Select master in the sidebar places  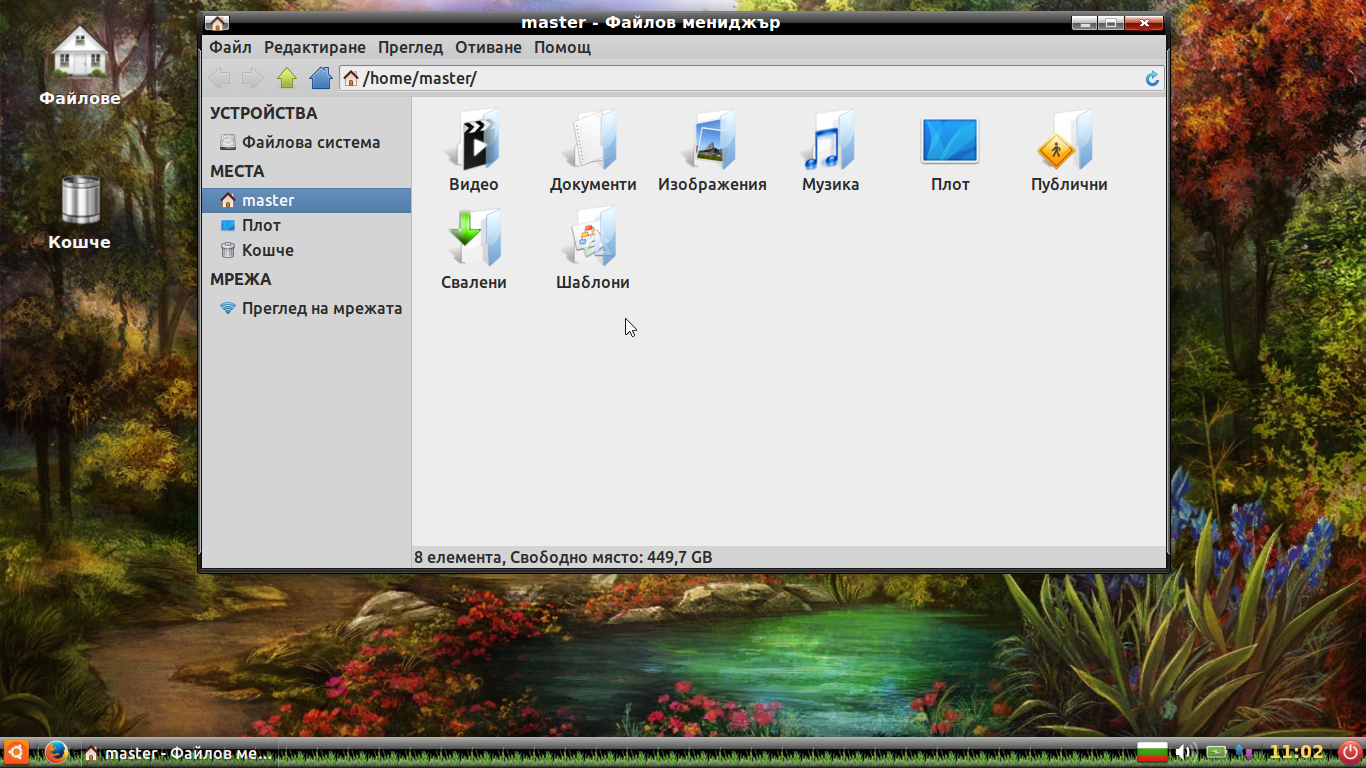306,200
